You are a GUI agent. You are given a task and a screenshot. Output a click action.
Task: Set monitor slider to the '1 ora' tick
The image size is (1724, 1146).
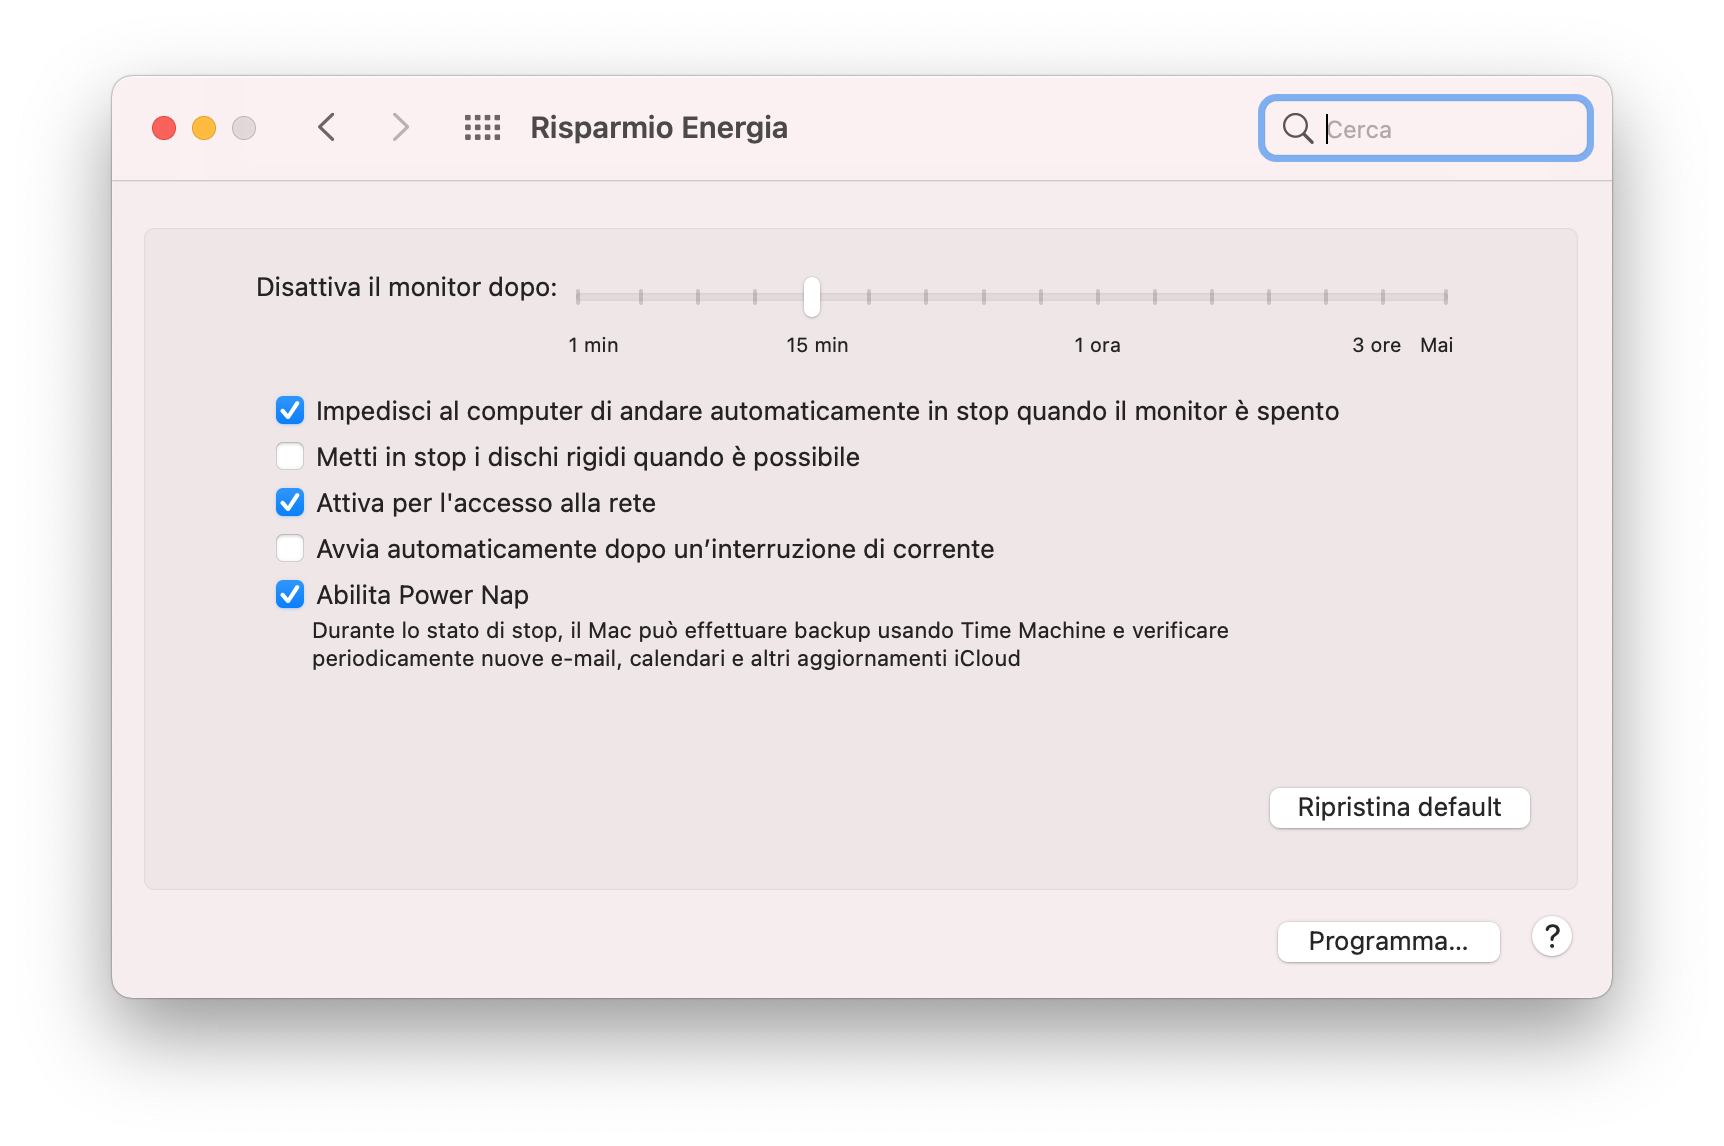(x=1098, y=297)
